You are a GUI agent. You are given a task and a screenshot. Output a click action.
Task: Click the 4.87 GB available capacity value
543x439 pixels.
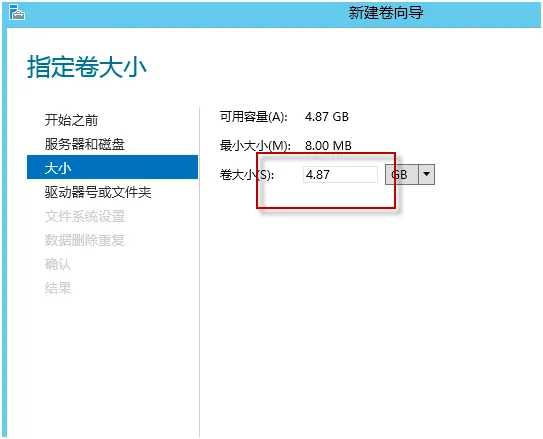pos(327,117)
